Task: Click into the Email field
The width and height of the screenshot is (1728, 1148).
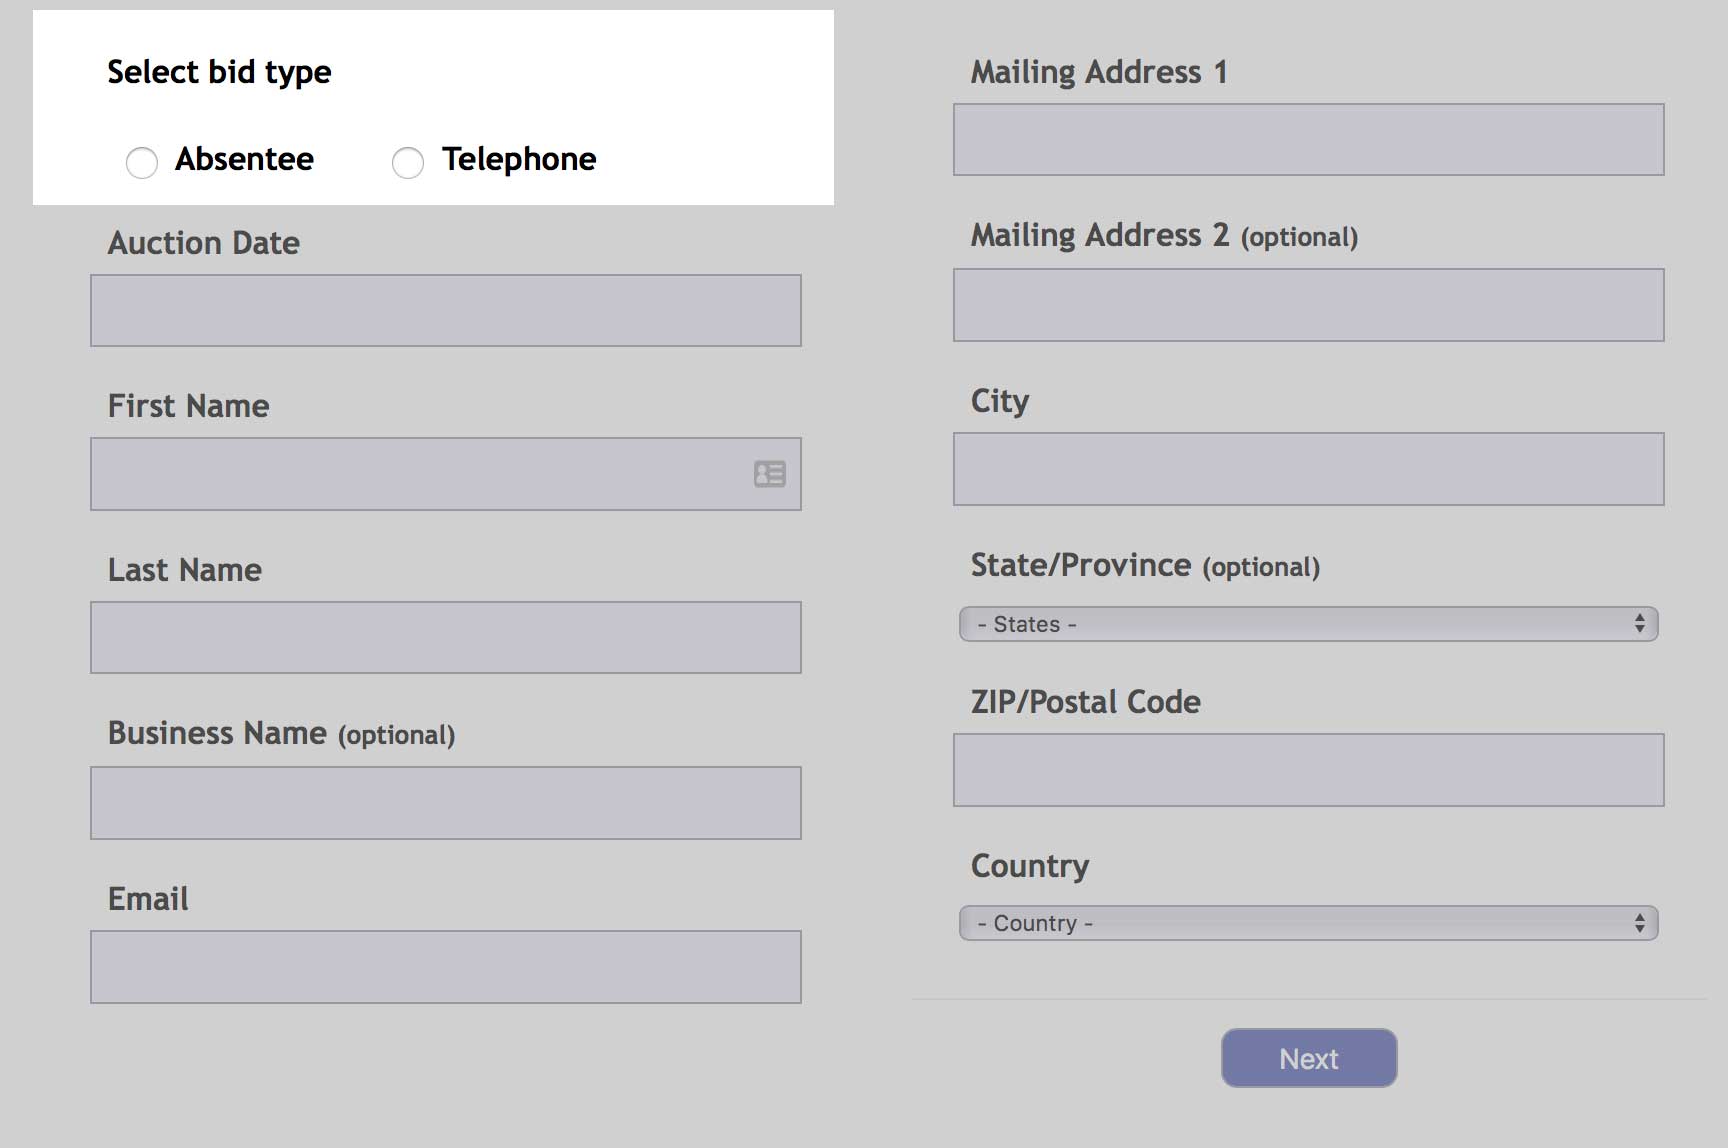Action: click(446, 967)
